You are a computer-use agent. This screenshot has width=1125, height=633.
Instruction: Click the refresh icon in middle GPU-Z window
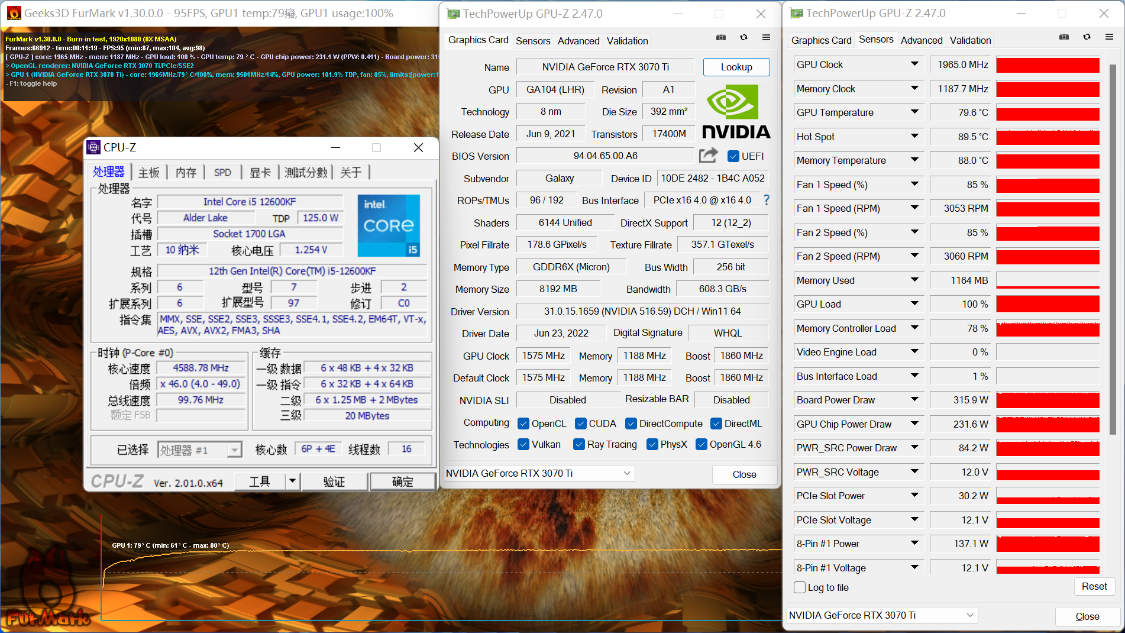(743, 37)
